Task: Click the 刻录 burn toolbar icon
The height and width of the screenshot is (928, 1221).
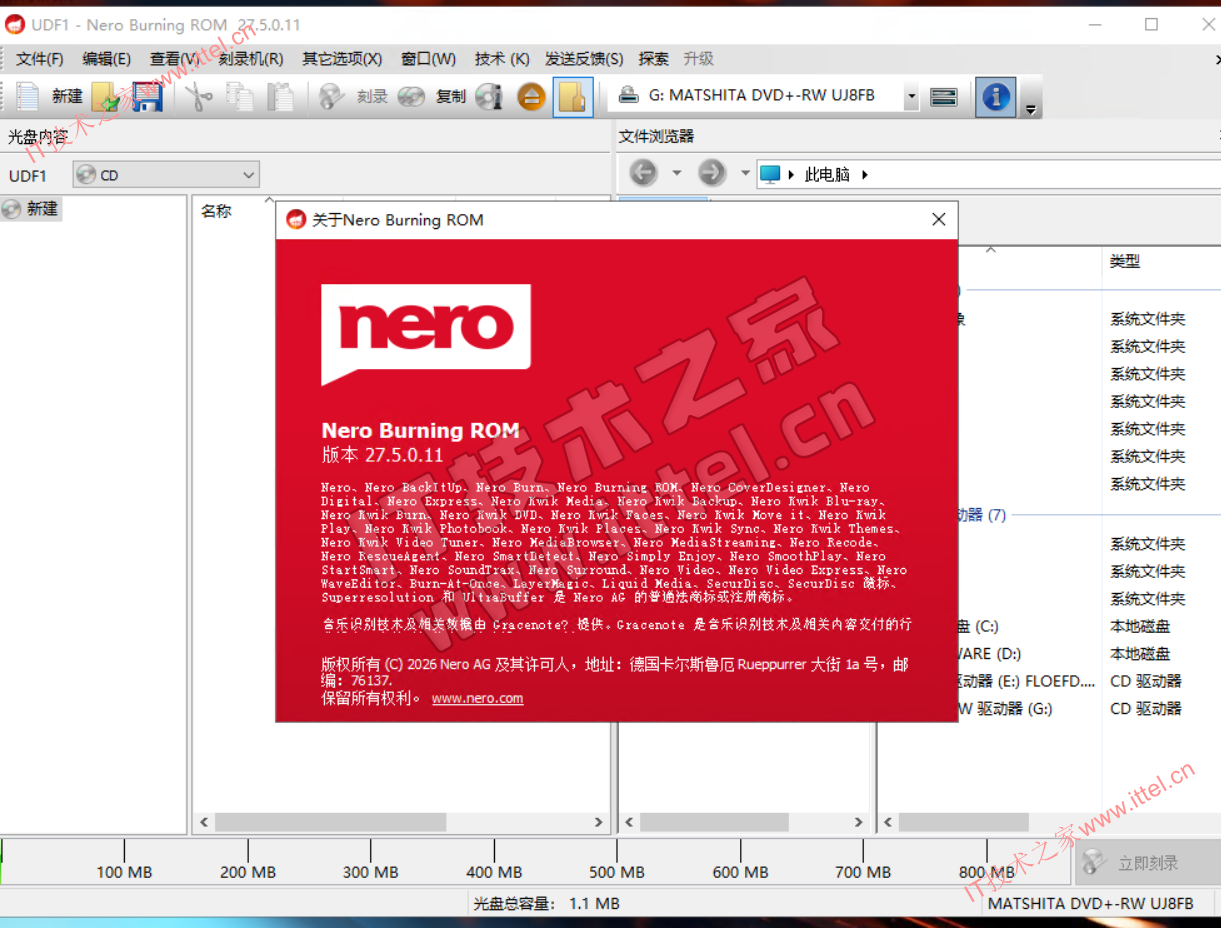Action: click(x=332, y=96)
